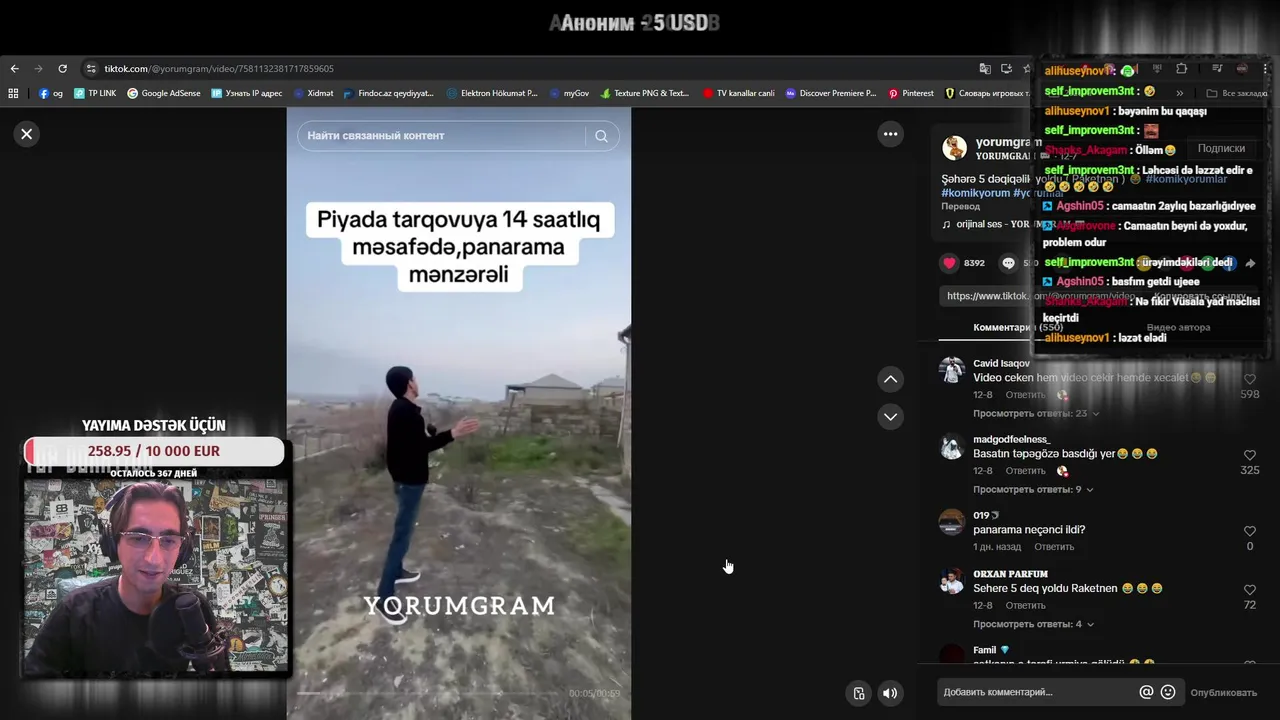The height and width of the screenshot is (720, 1280).
Task: Click the commenter name '019'
Action: pyautogui.click(x=981, y=515)
